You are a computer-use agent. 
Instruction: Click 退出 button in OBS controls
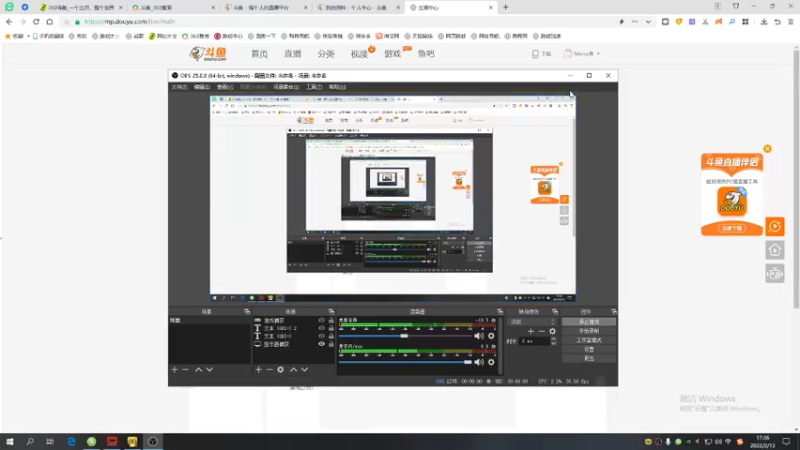tap(589, 359)
